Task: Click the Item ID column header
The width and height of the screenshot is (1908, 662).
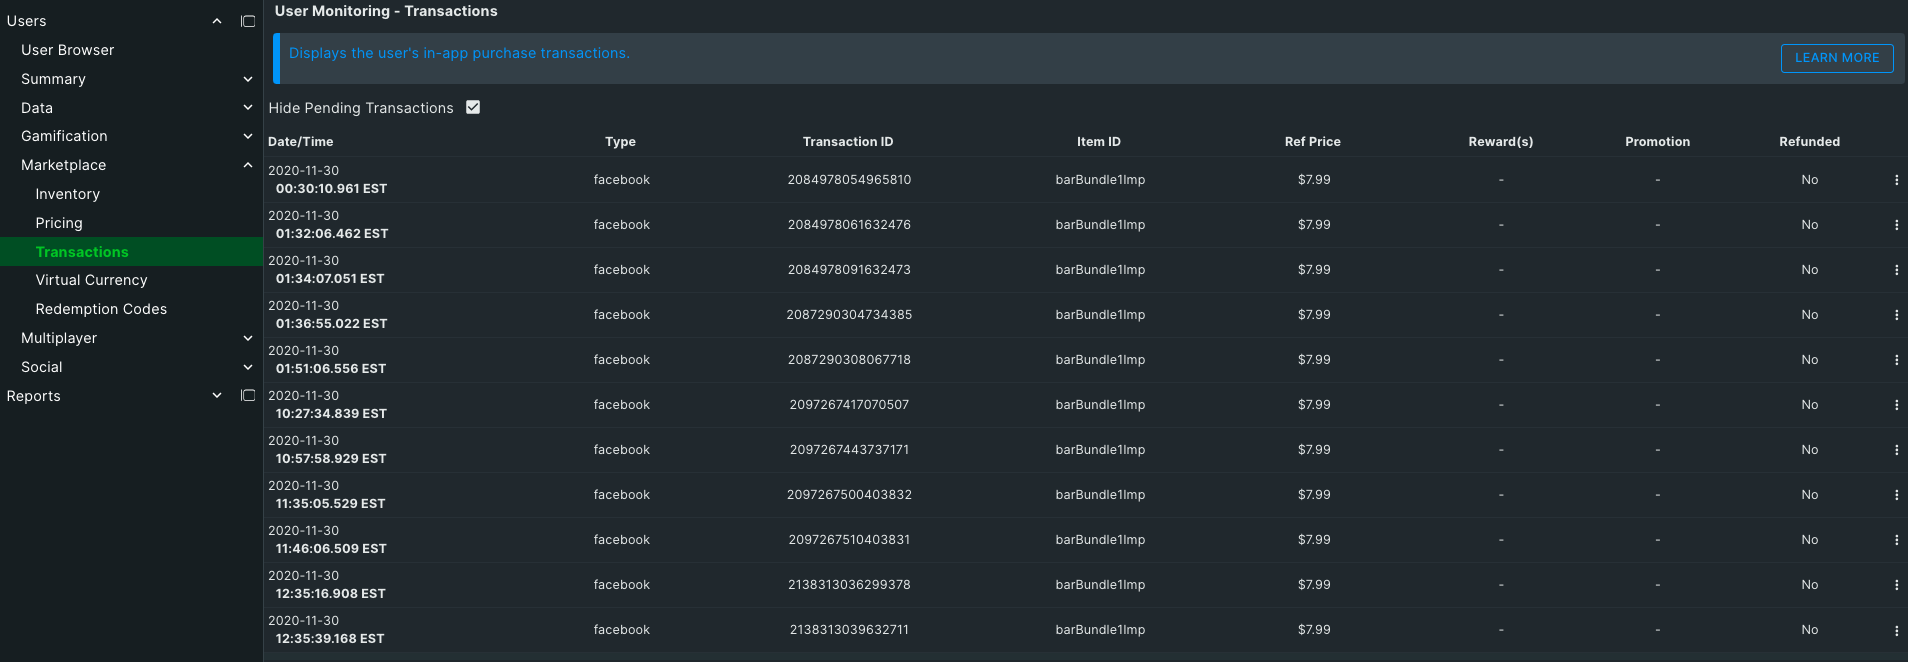Action: 1098,142
